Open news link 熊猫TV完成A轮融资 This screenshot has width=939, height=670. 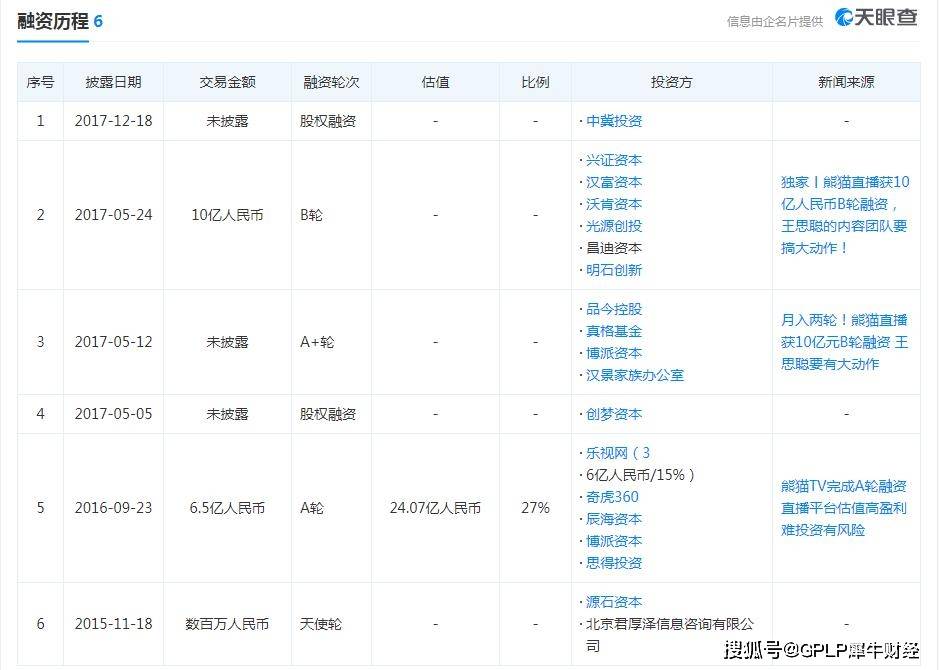(x=844, y=508)
